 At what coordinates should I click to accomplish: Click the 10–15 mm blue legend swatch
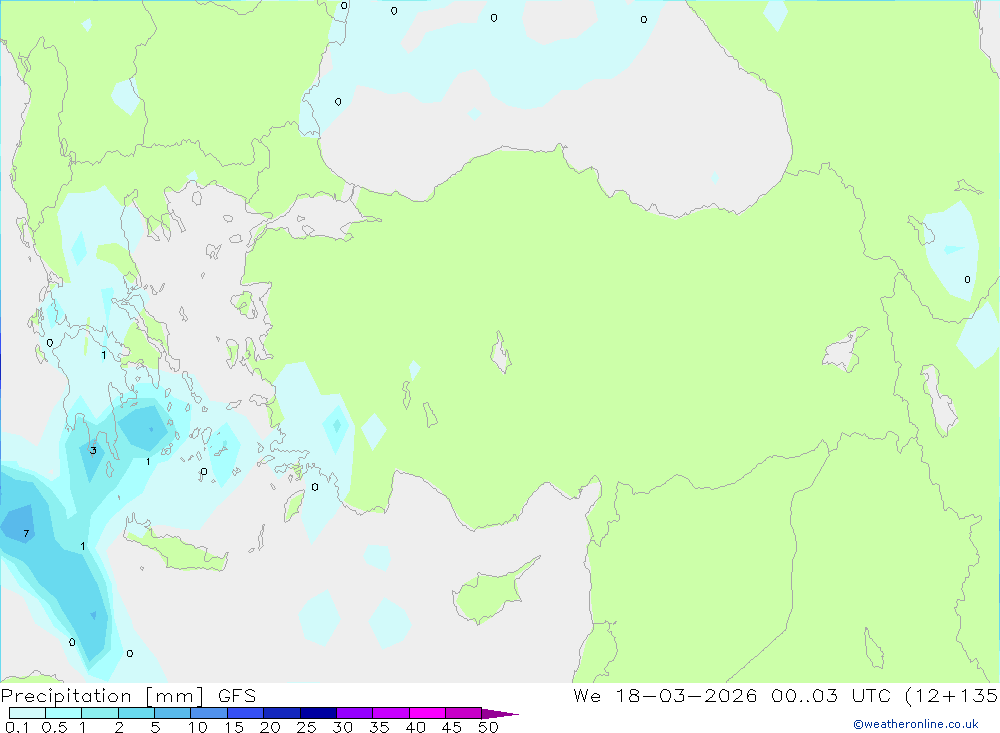pyautogui.click(x=209, y=713)
